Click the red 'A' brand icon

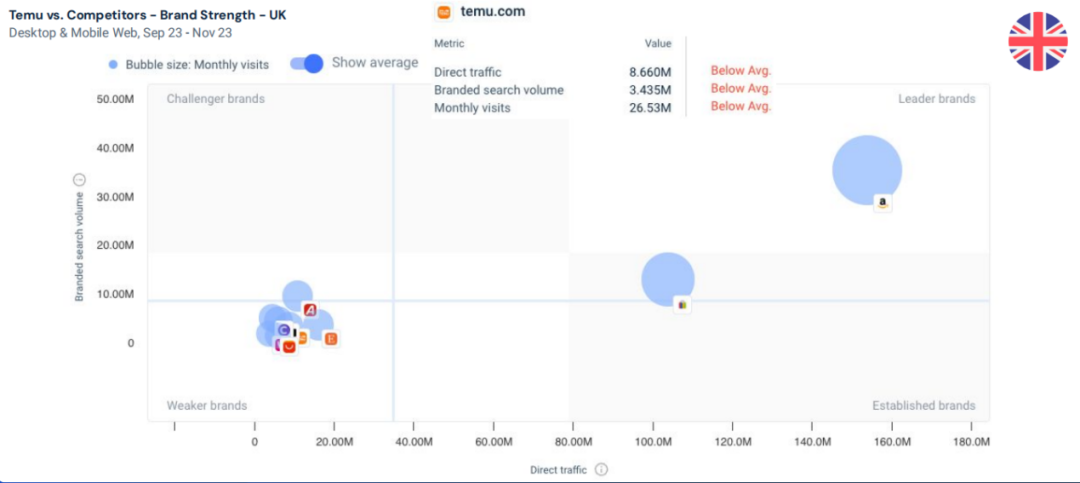tap(310, 310)
